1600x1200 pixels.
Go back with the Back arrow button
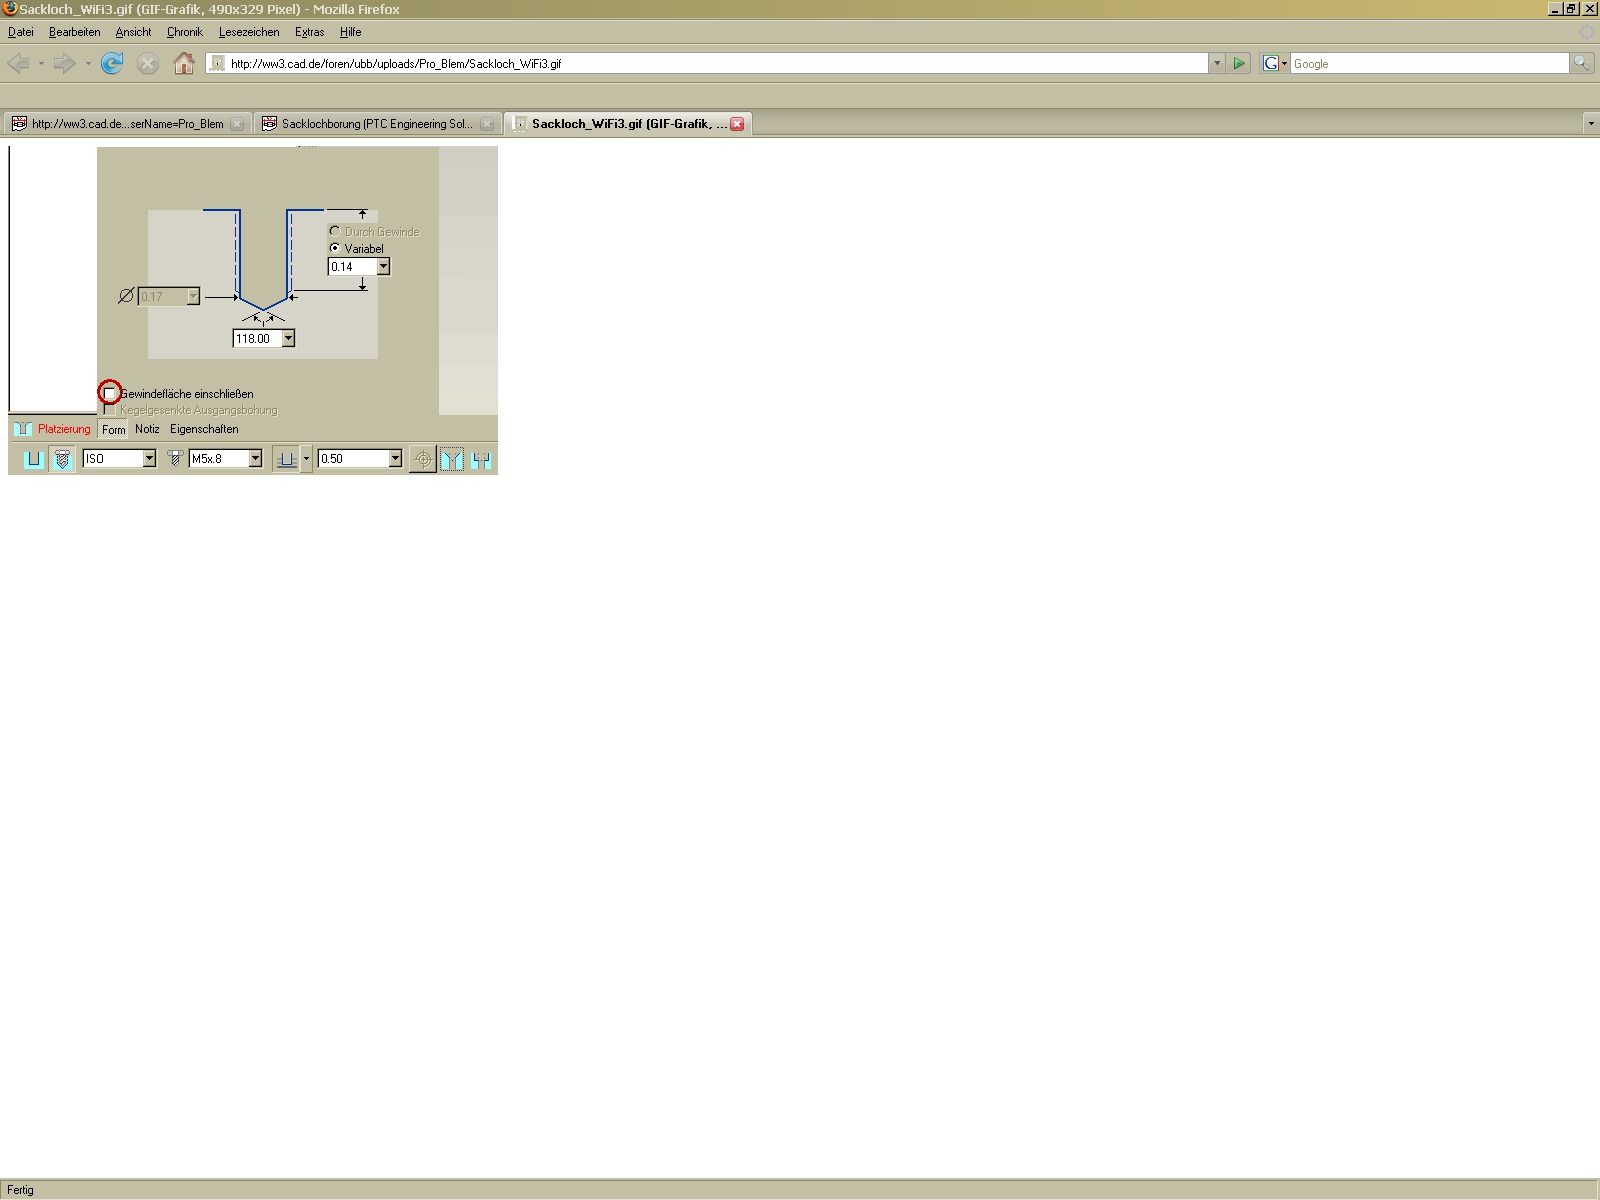tap(18, 64)
